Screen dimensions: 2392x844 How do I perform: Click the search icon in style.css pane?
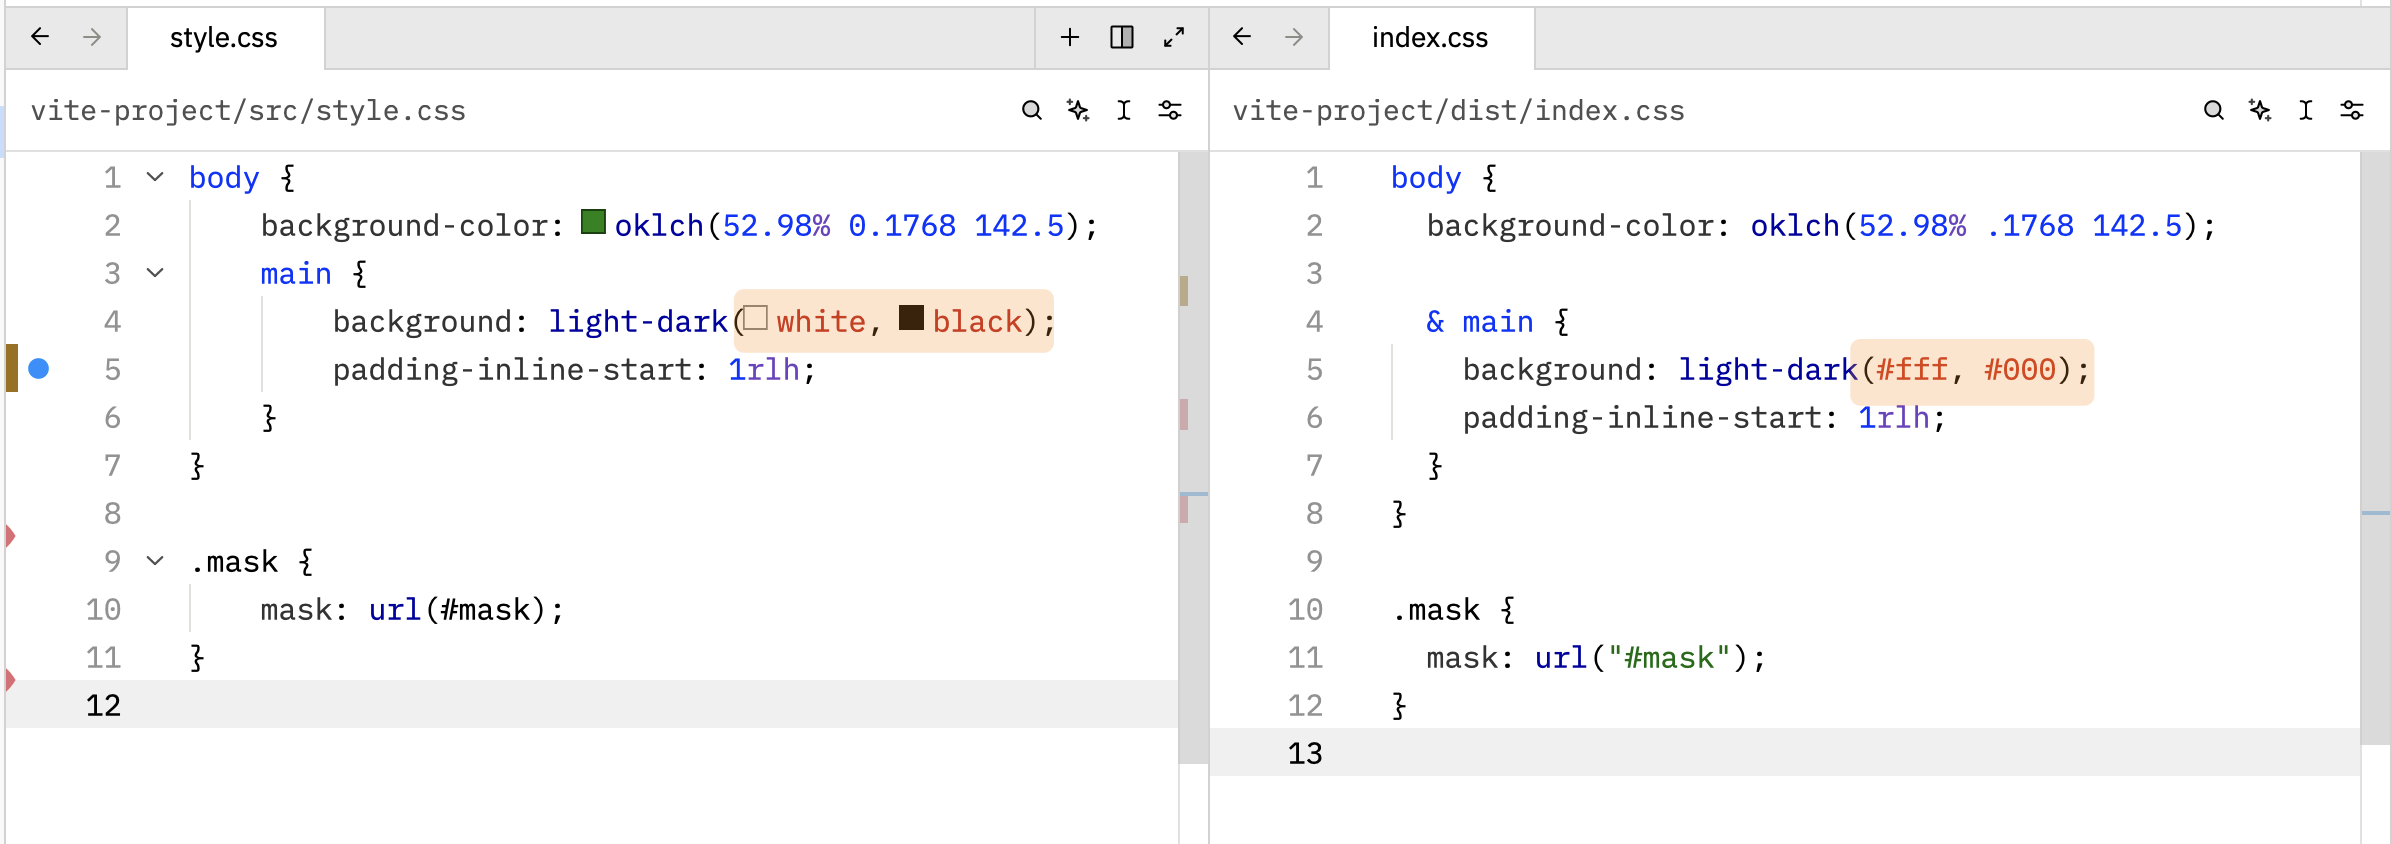pyautogui.click(x=1031, y=110)
